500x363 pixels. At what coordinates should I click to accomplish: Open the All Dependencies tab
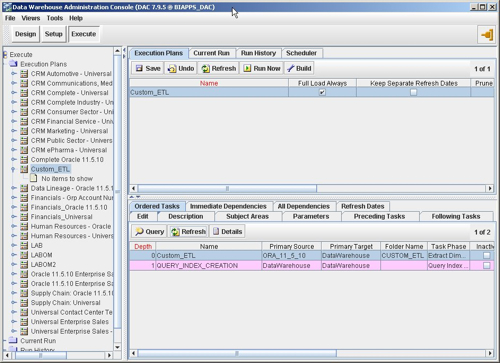click(x=304, y=206)
